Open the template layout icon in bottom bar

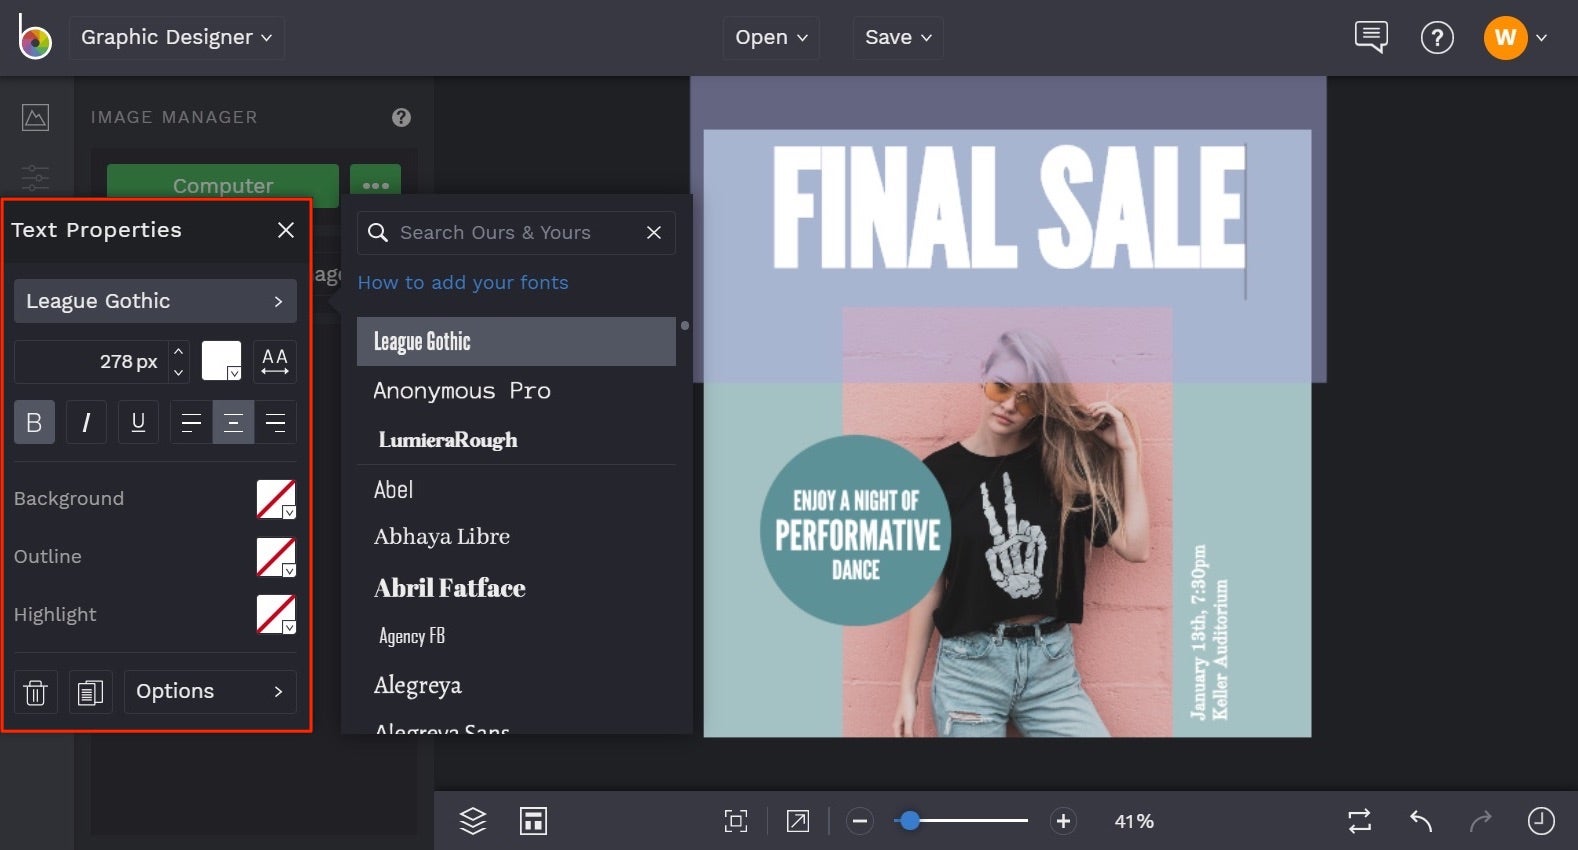(533, 821)
